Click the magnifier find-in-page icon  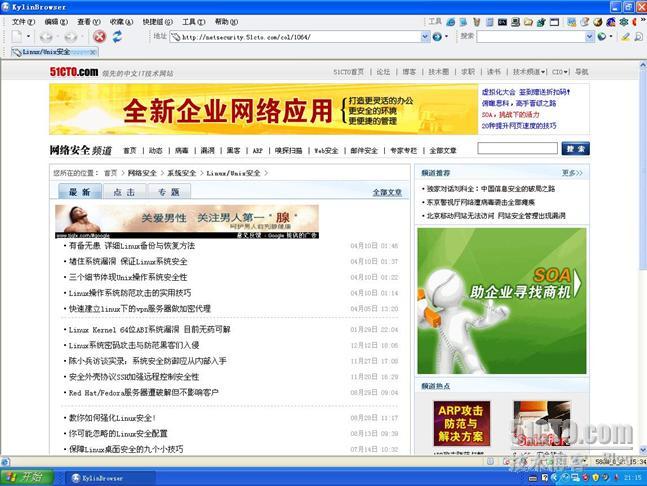pos(638,37)
